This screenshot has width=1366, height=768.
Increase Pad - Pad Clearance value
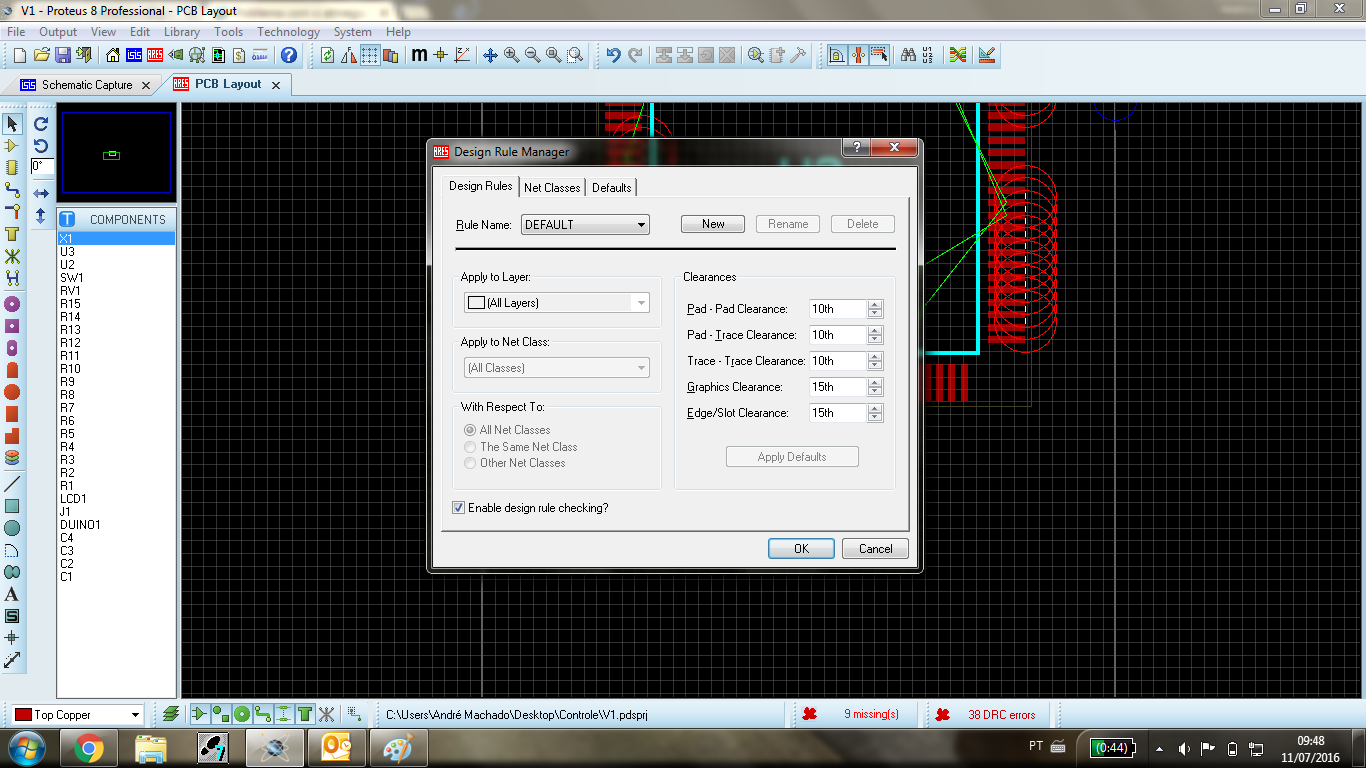[875, 305]
